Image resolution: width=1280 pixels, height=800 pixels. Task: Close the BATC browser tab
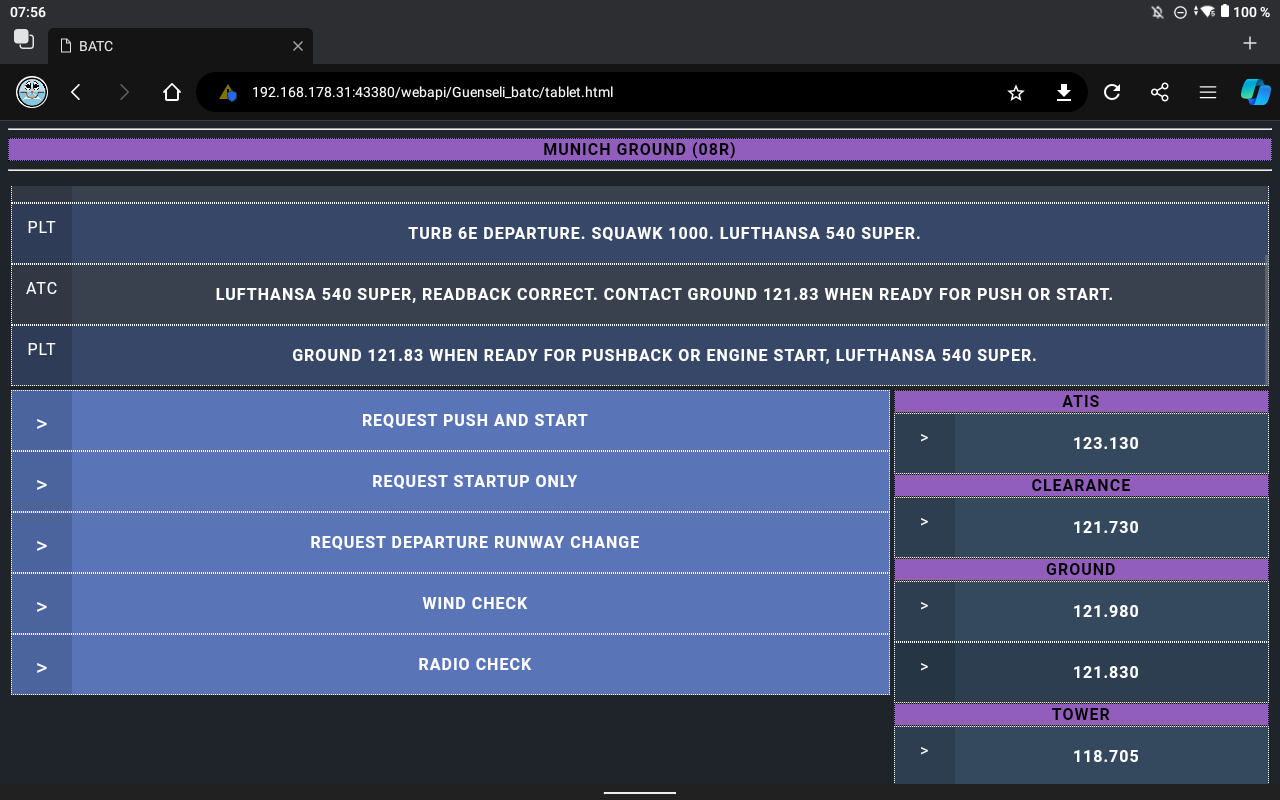tap(298, 46)
